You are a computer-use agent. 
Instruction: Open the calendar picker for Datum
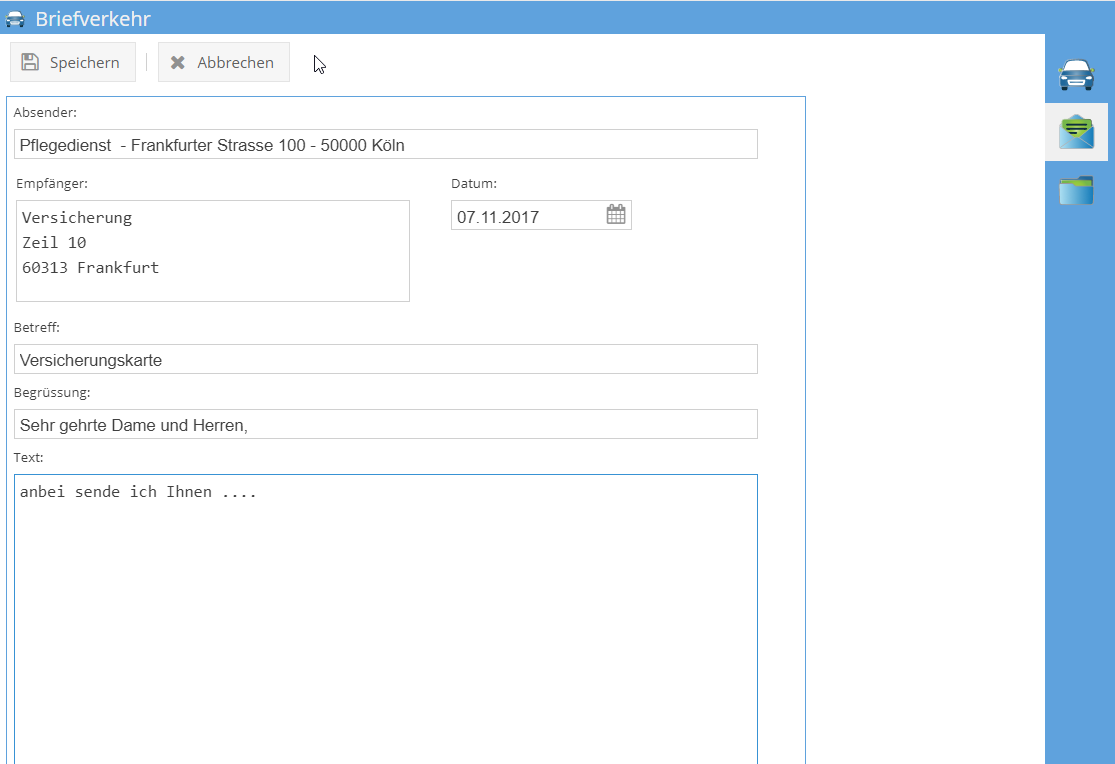(616, 215)
